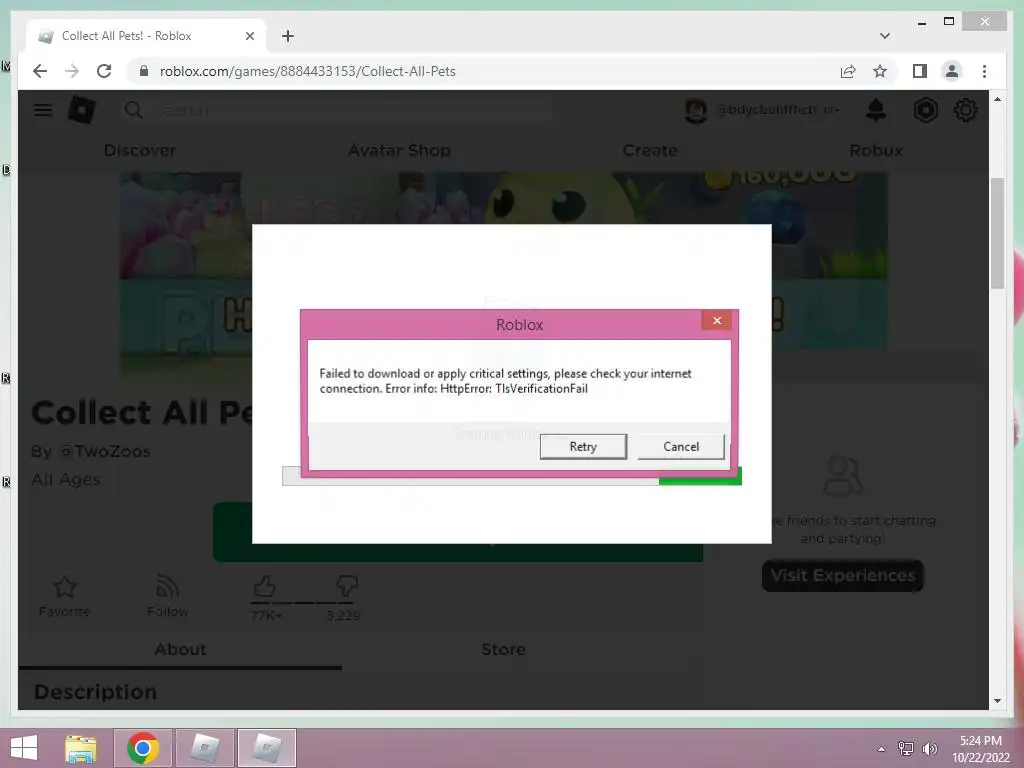Click the Chrome taskbar icon
The image size is (1024, 768).
point(143,748)
